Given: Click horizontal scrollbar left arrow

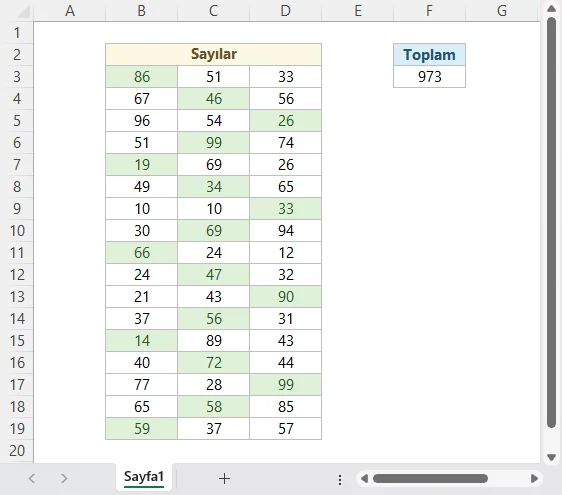Looking at the screenshot, I should pos(365,479).
